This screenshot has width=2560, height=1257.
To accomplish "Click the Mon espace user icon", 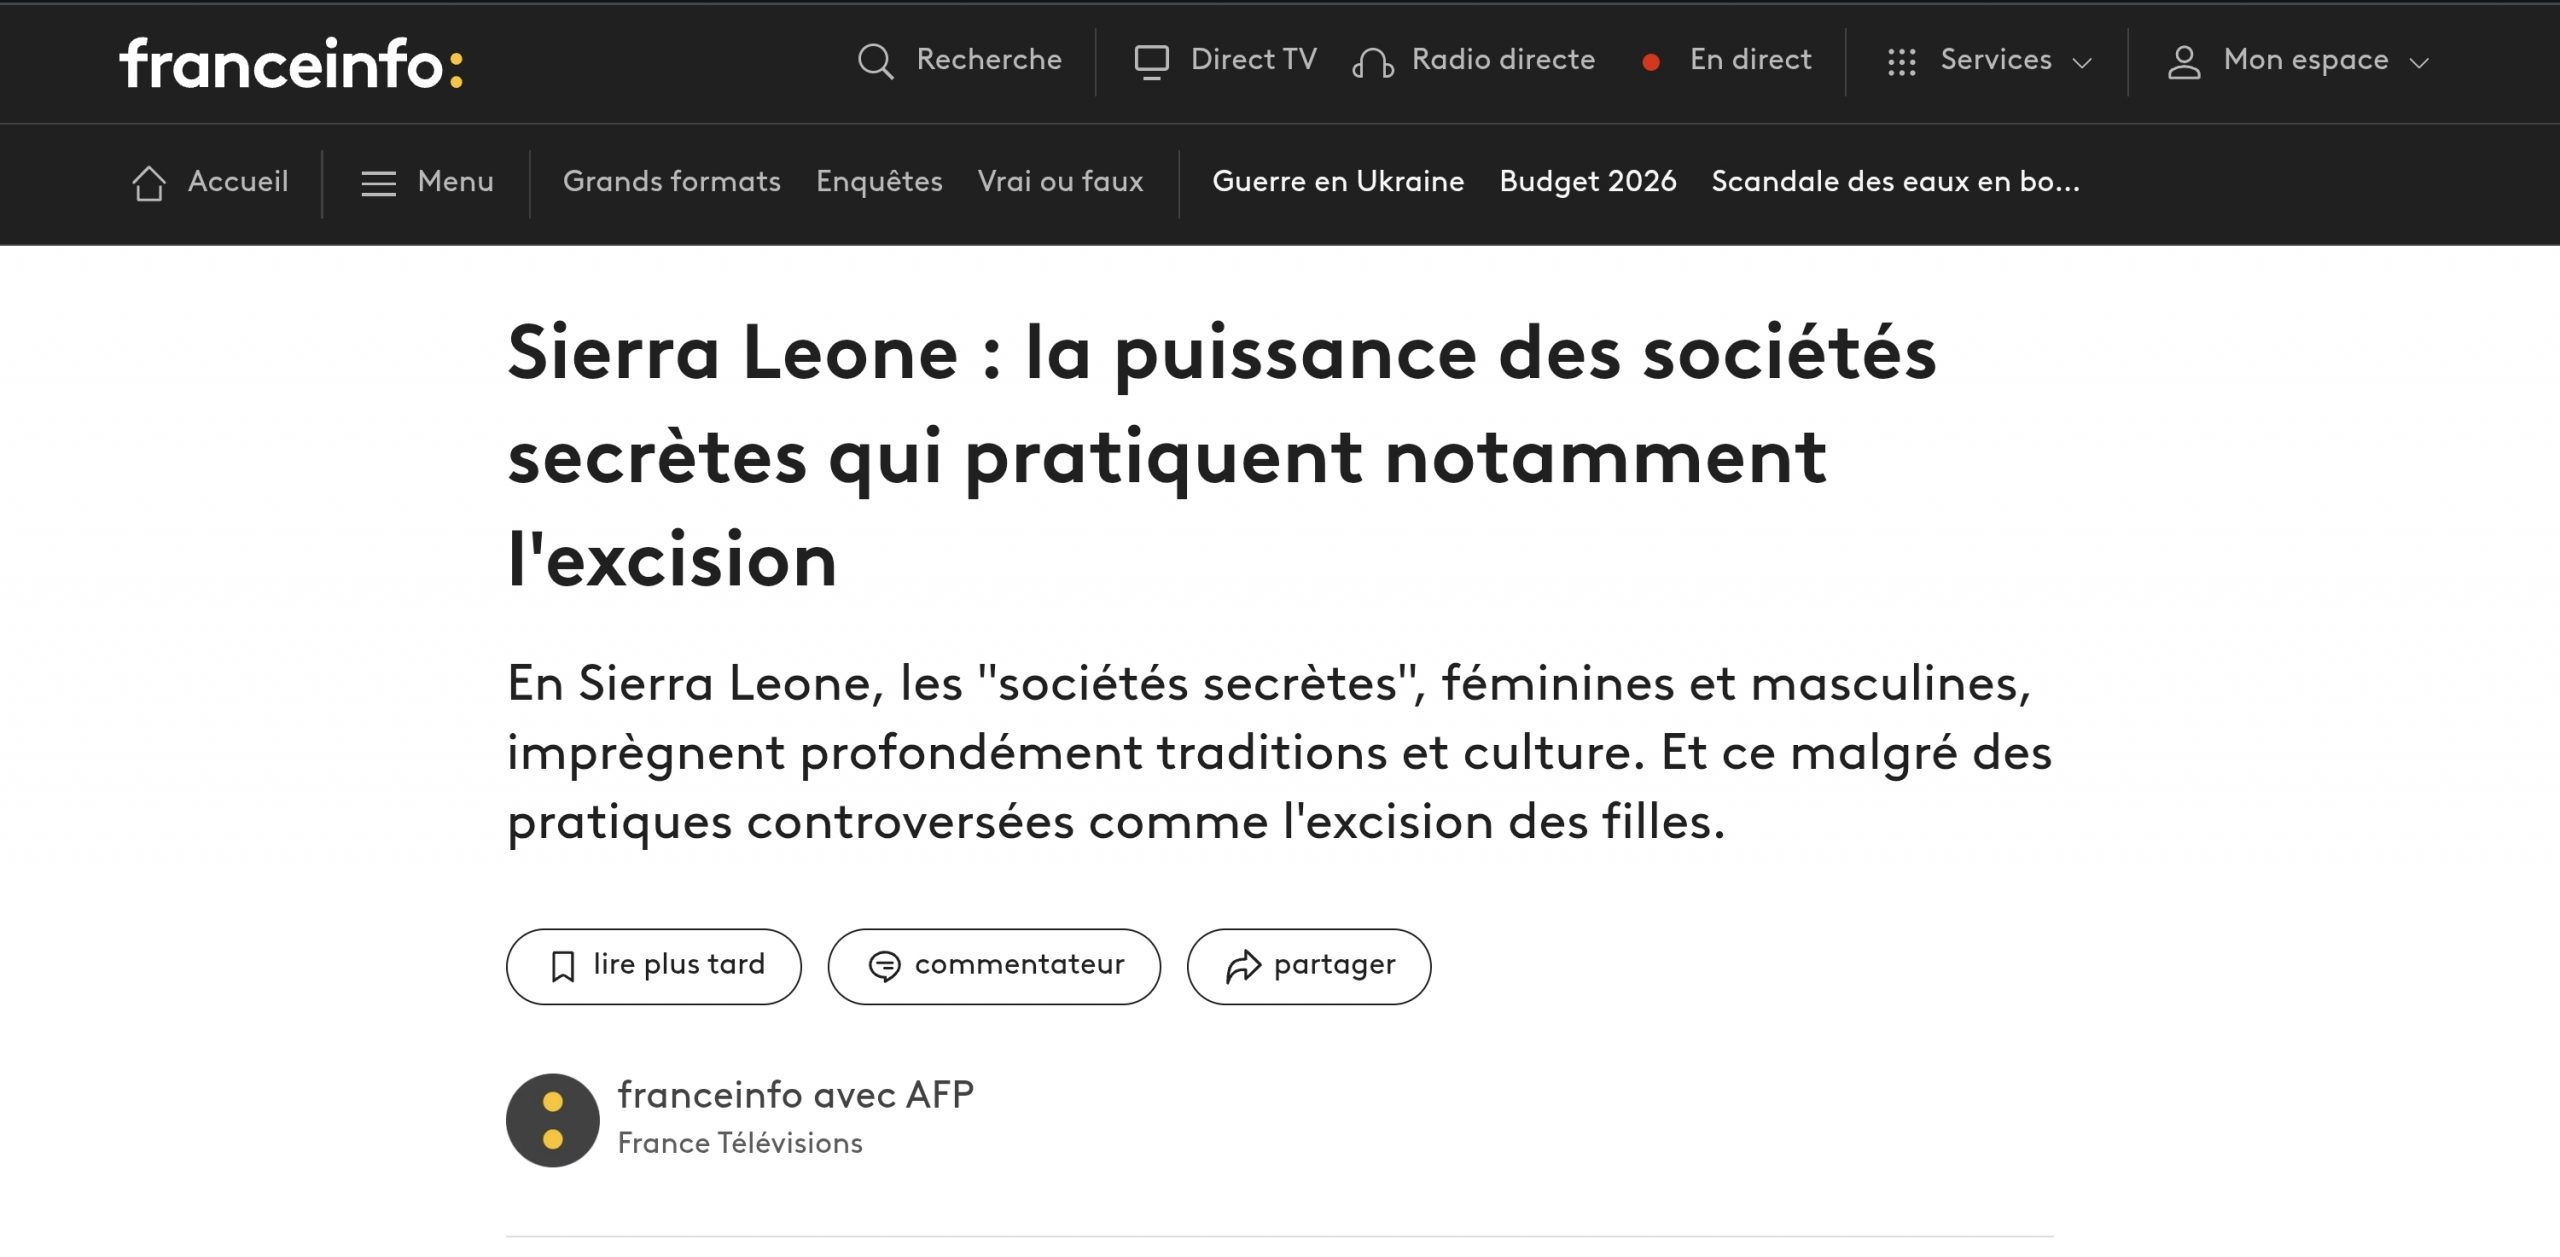I will point(2184,62).
